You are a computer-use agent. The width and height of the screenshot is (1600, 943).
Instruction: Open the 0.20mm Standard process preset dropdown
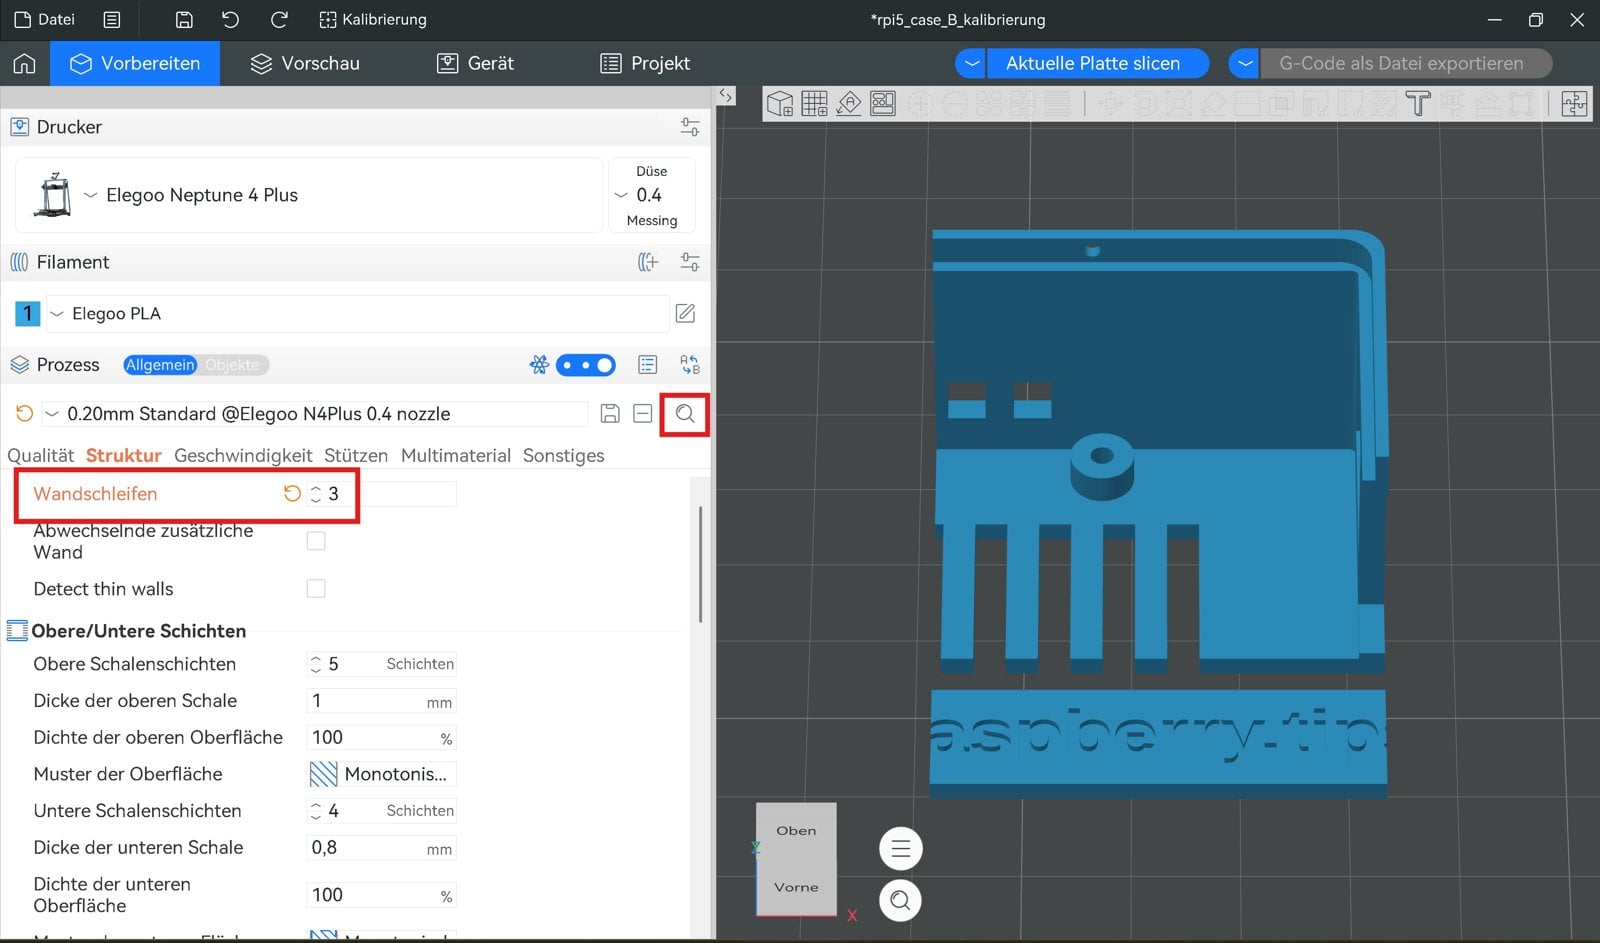(x=315, y=413)
